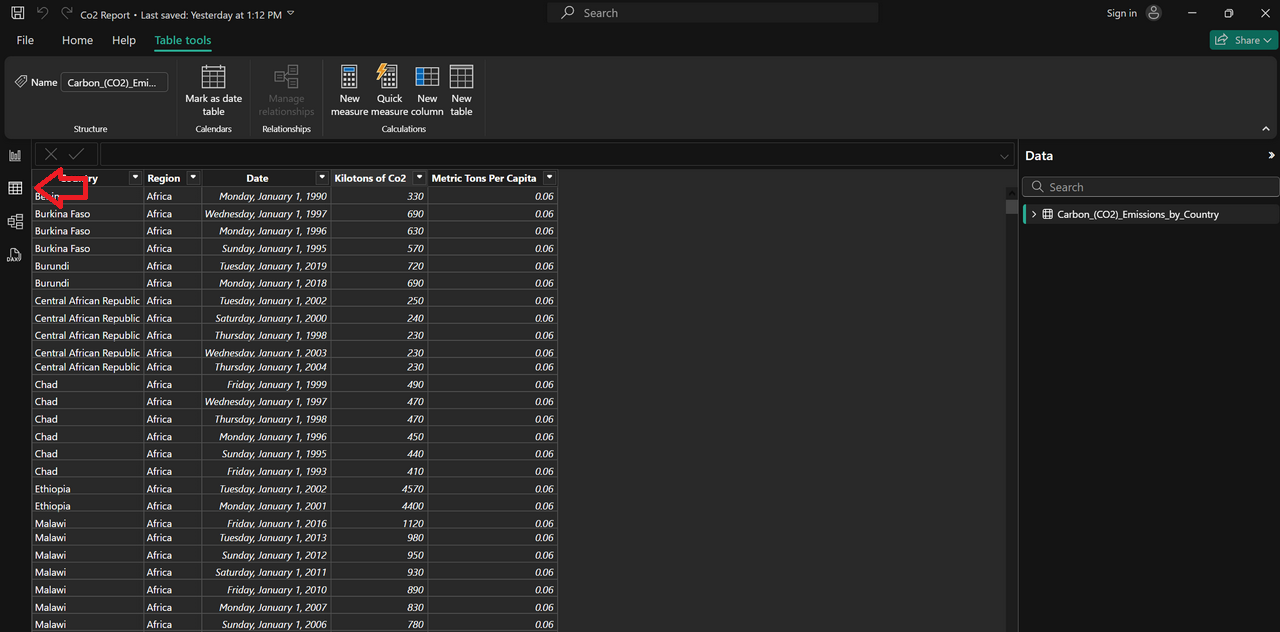Click the Kilotons value 4570
This screenshot has width=1280, height=632.
pyautogui.click(x=412, y=489)
